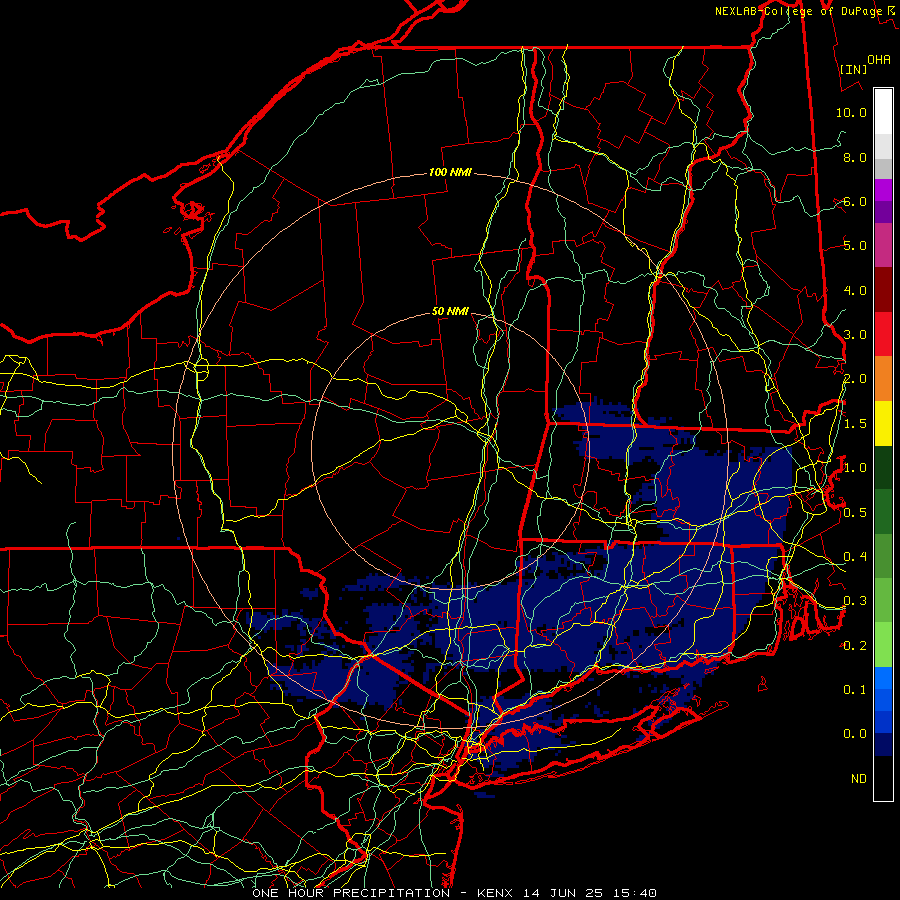Image resolution: width=900 pixels, height=900 pixels.
Task: Click the 2.0 legend value
Action: (x=855, y=379)
